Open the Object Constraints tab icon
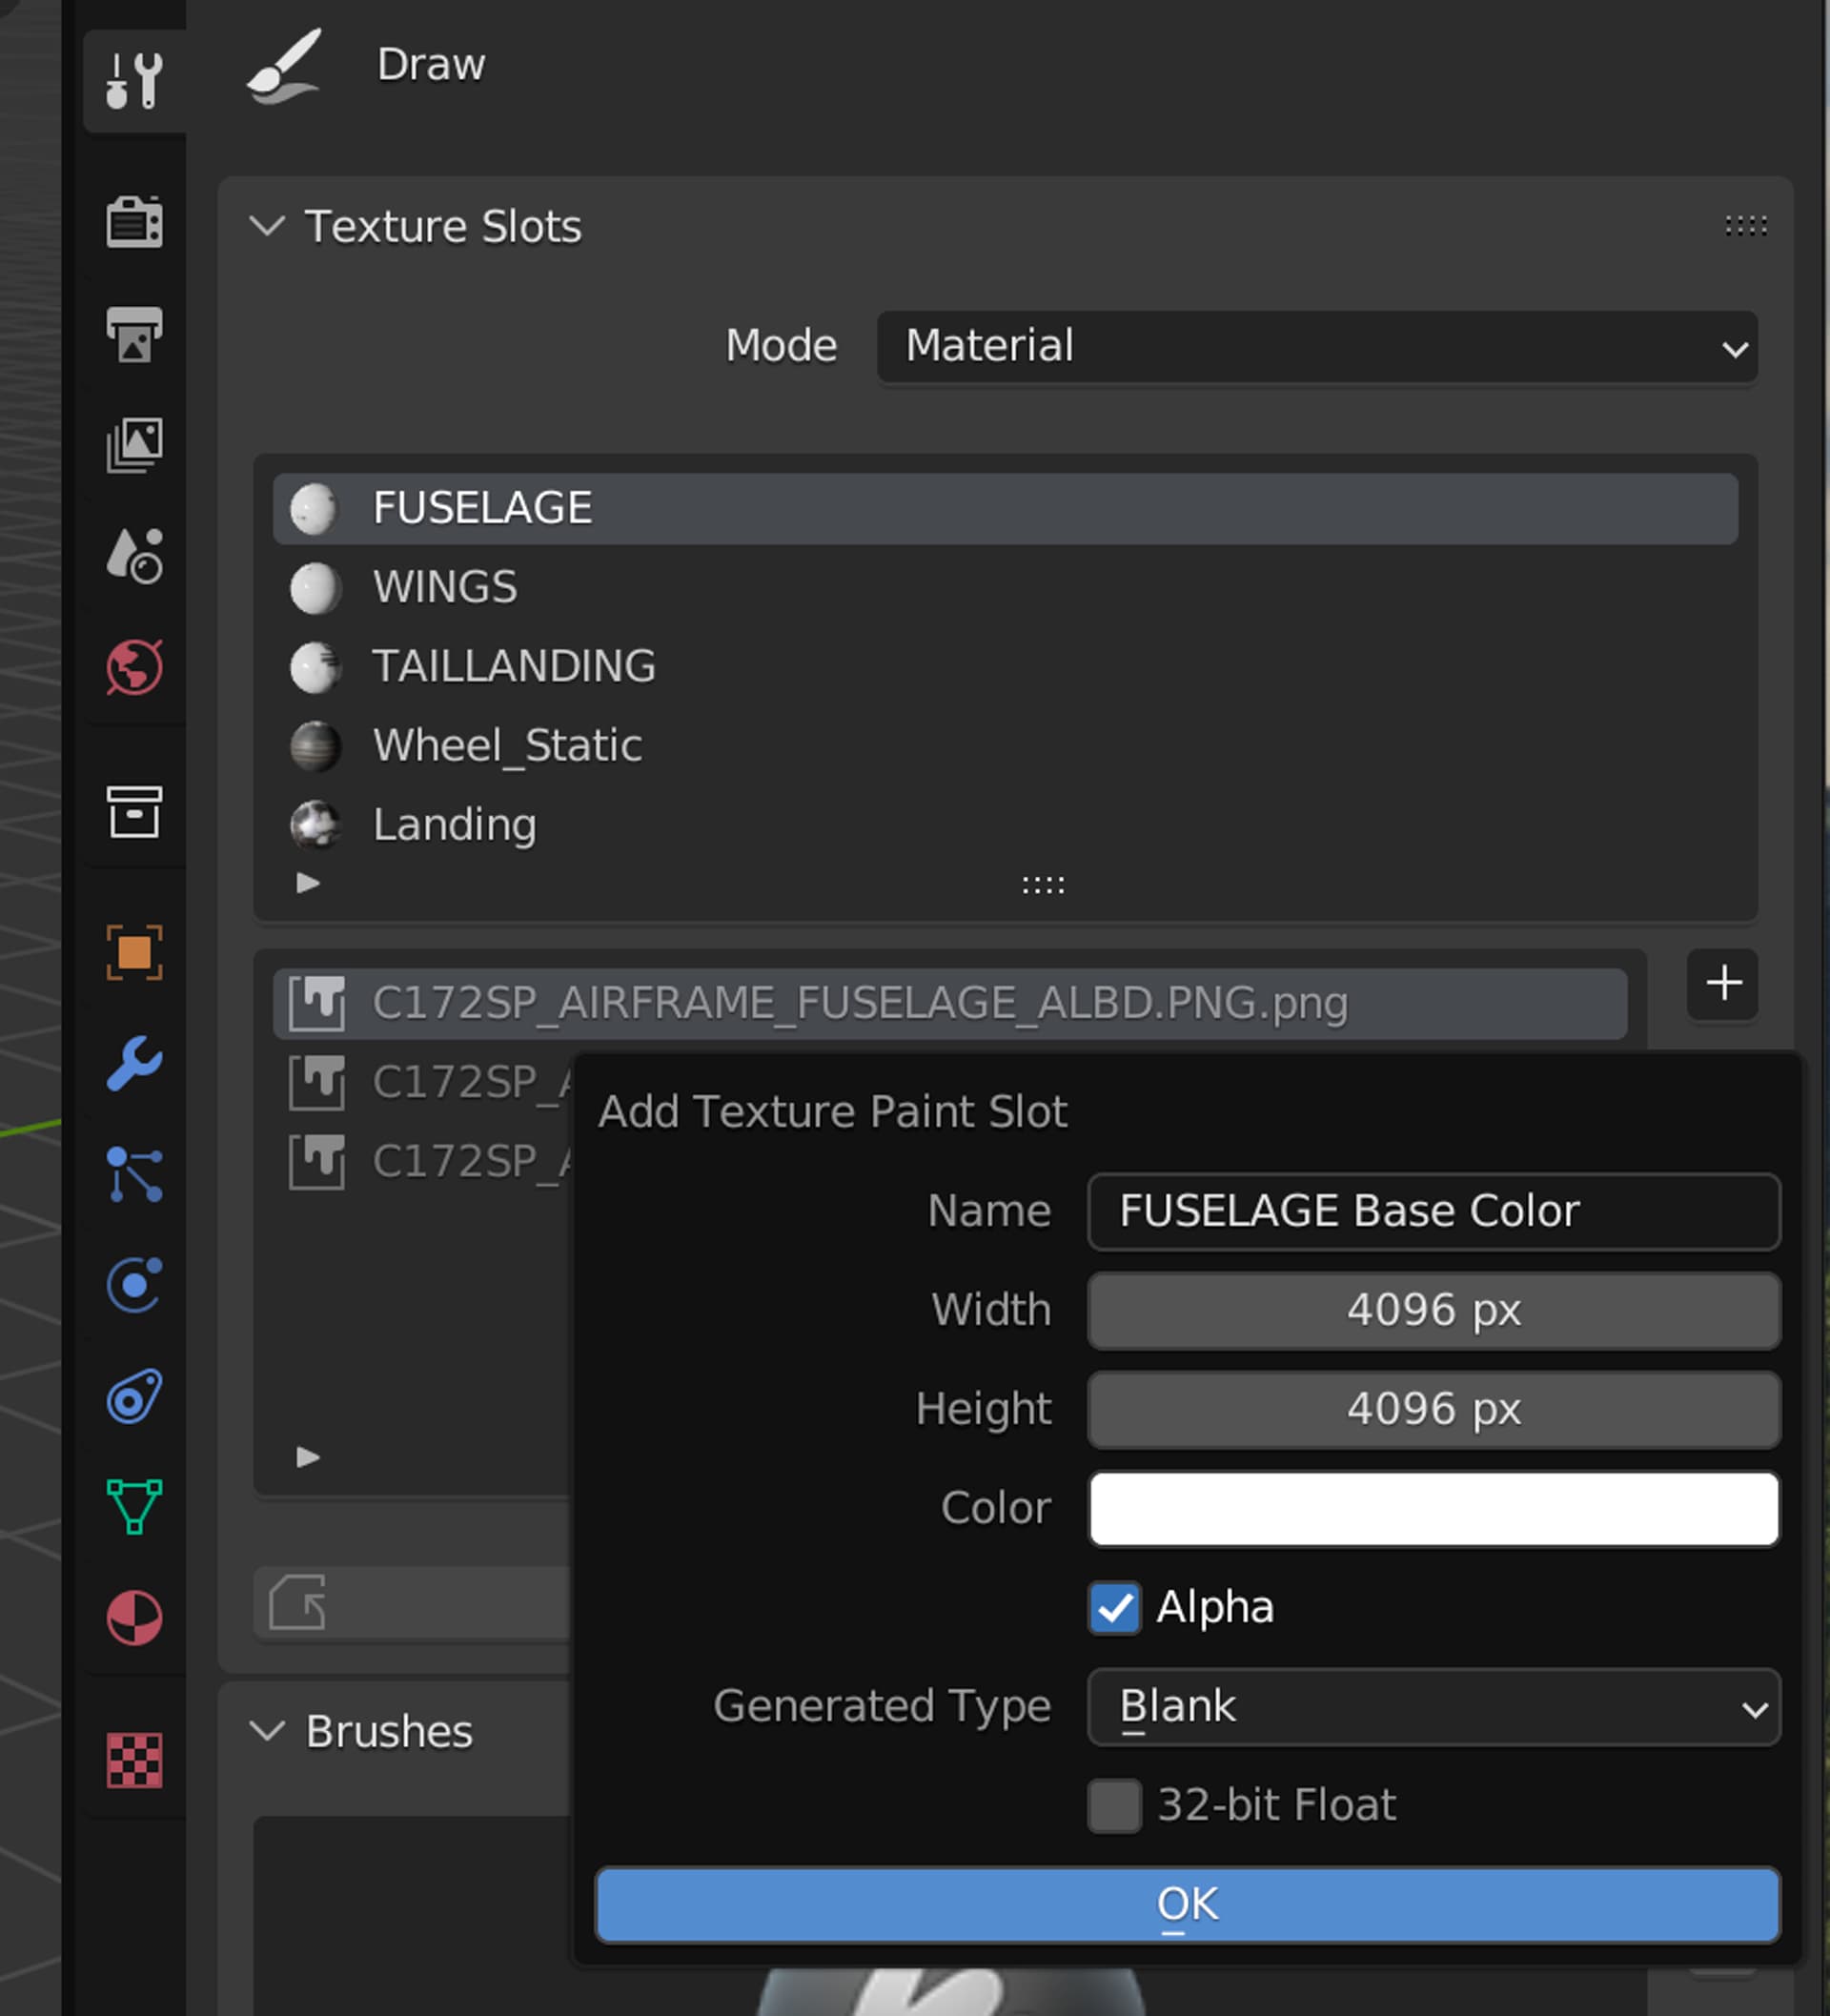Screen dimensions: 1830x2016 pyautogui.click(x=134, y=1396)
